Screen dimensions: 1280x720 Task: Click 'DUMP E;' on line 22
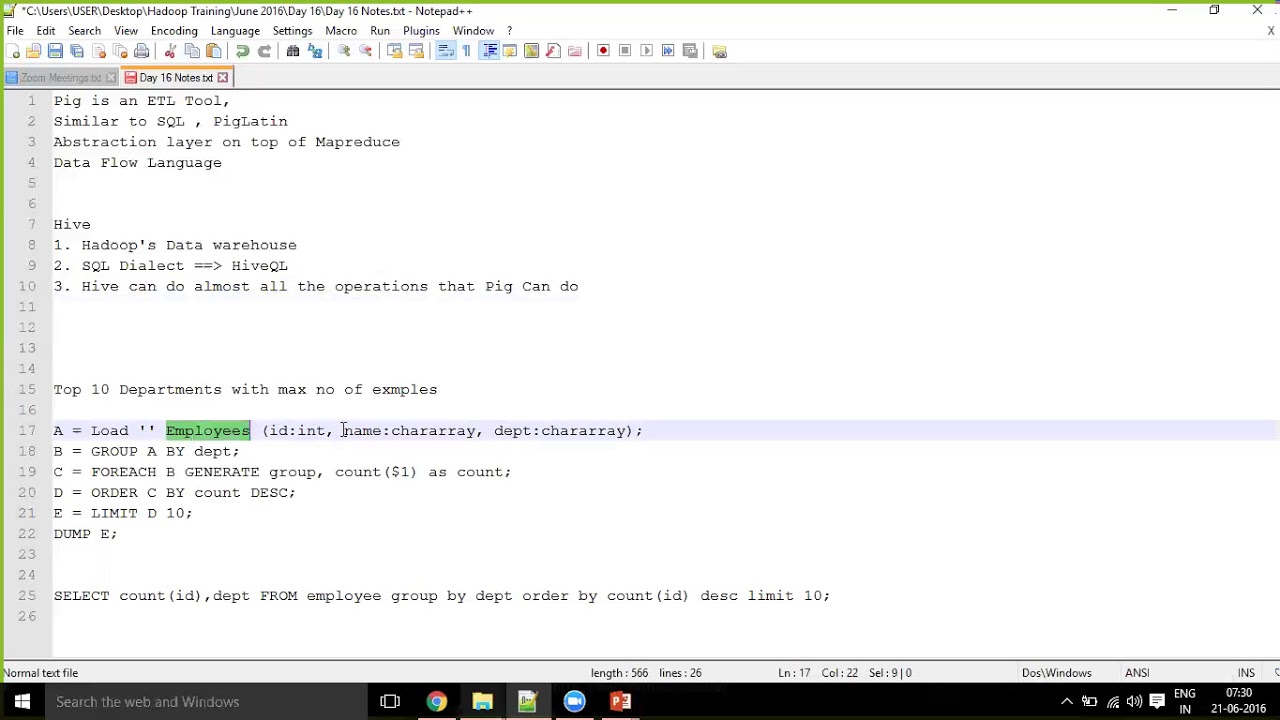85,534
